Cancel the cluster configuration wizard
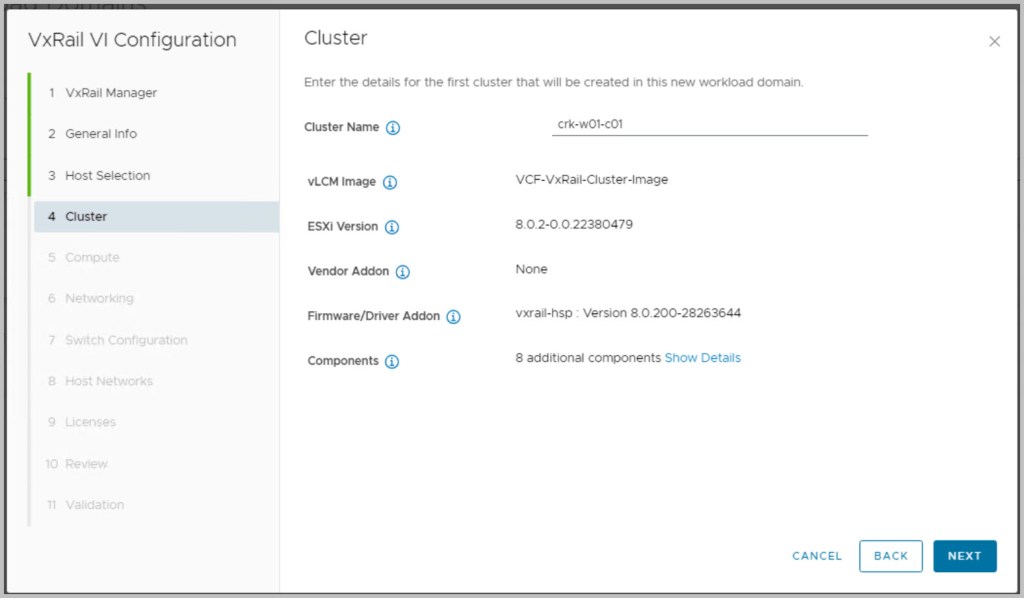This screenshot has width=1024, height=598. point(817,556)
